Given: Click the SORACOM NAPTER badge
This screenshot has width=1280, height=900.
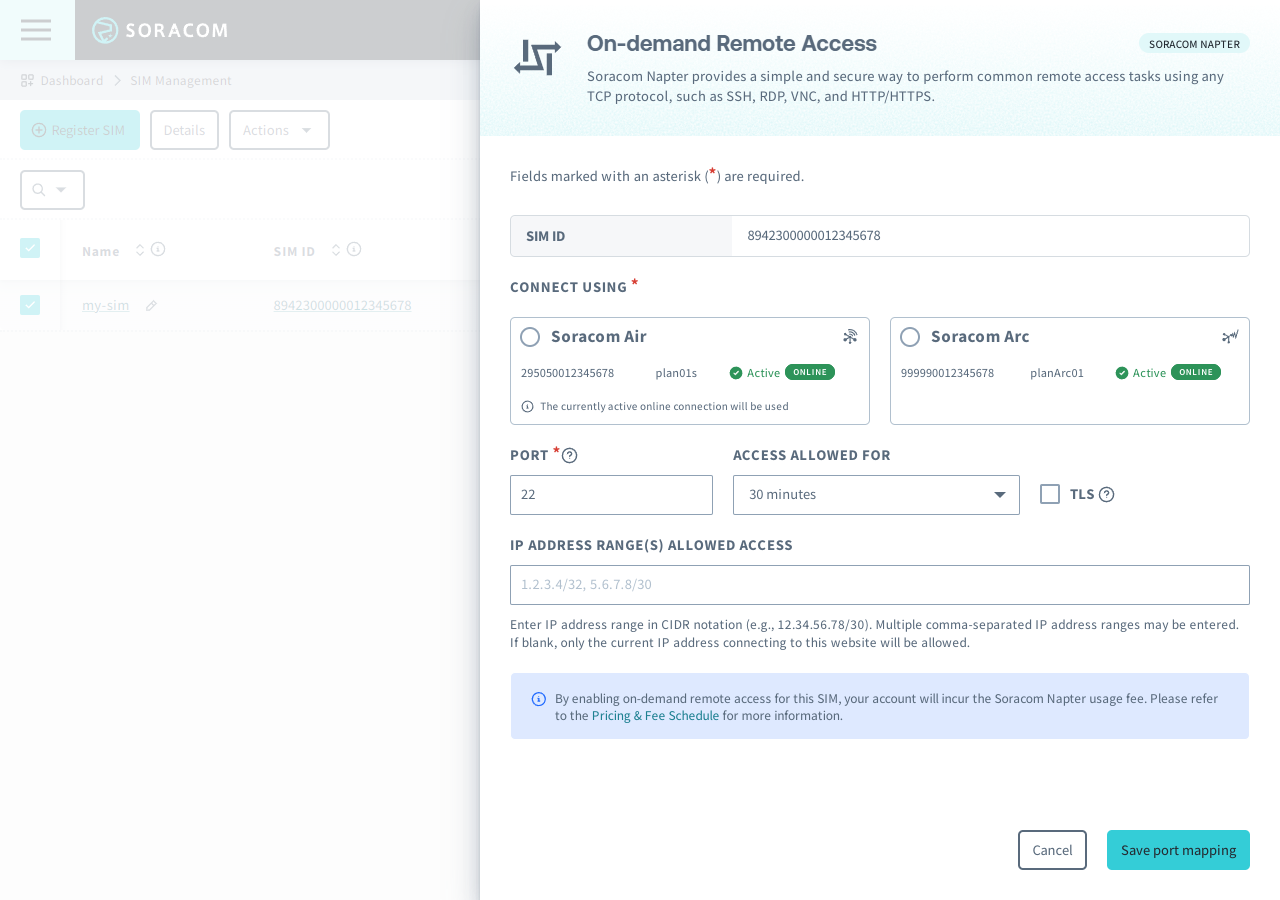Looking at the screenshot, I should [1194, 44].
